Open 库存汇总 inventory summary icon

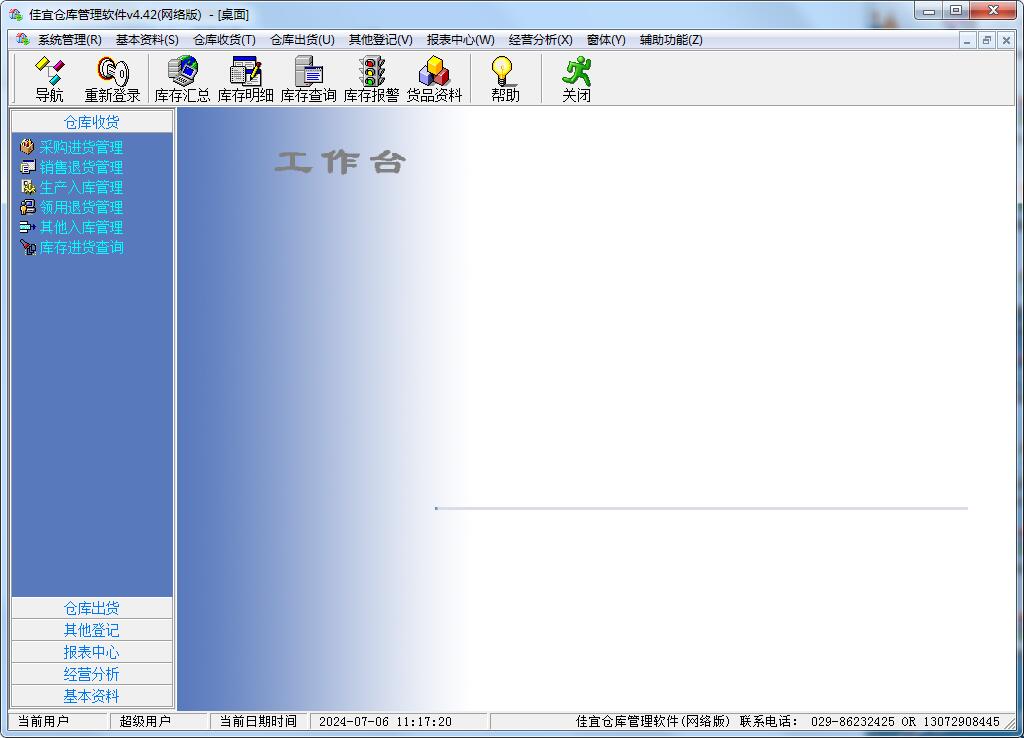pyautogui.click(x=182, y=79)
